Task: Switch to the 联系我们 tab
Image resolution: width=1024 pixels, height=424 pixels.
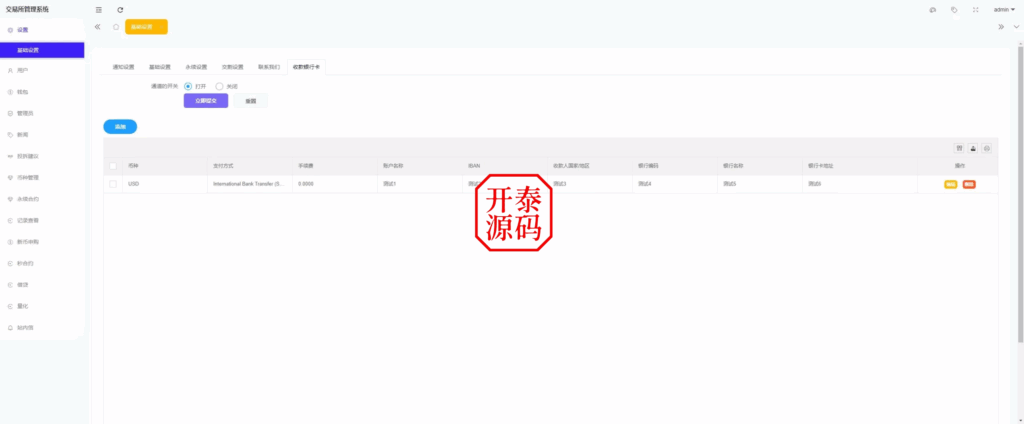Action: (x=269, y=67)
